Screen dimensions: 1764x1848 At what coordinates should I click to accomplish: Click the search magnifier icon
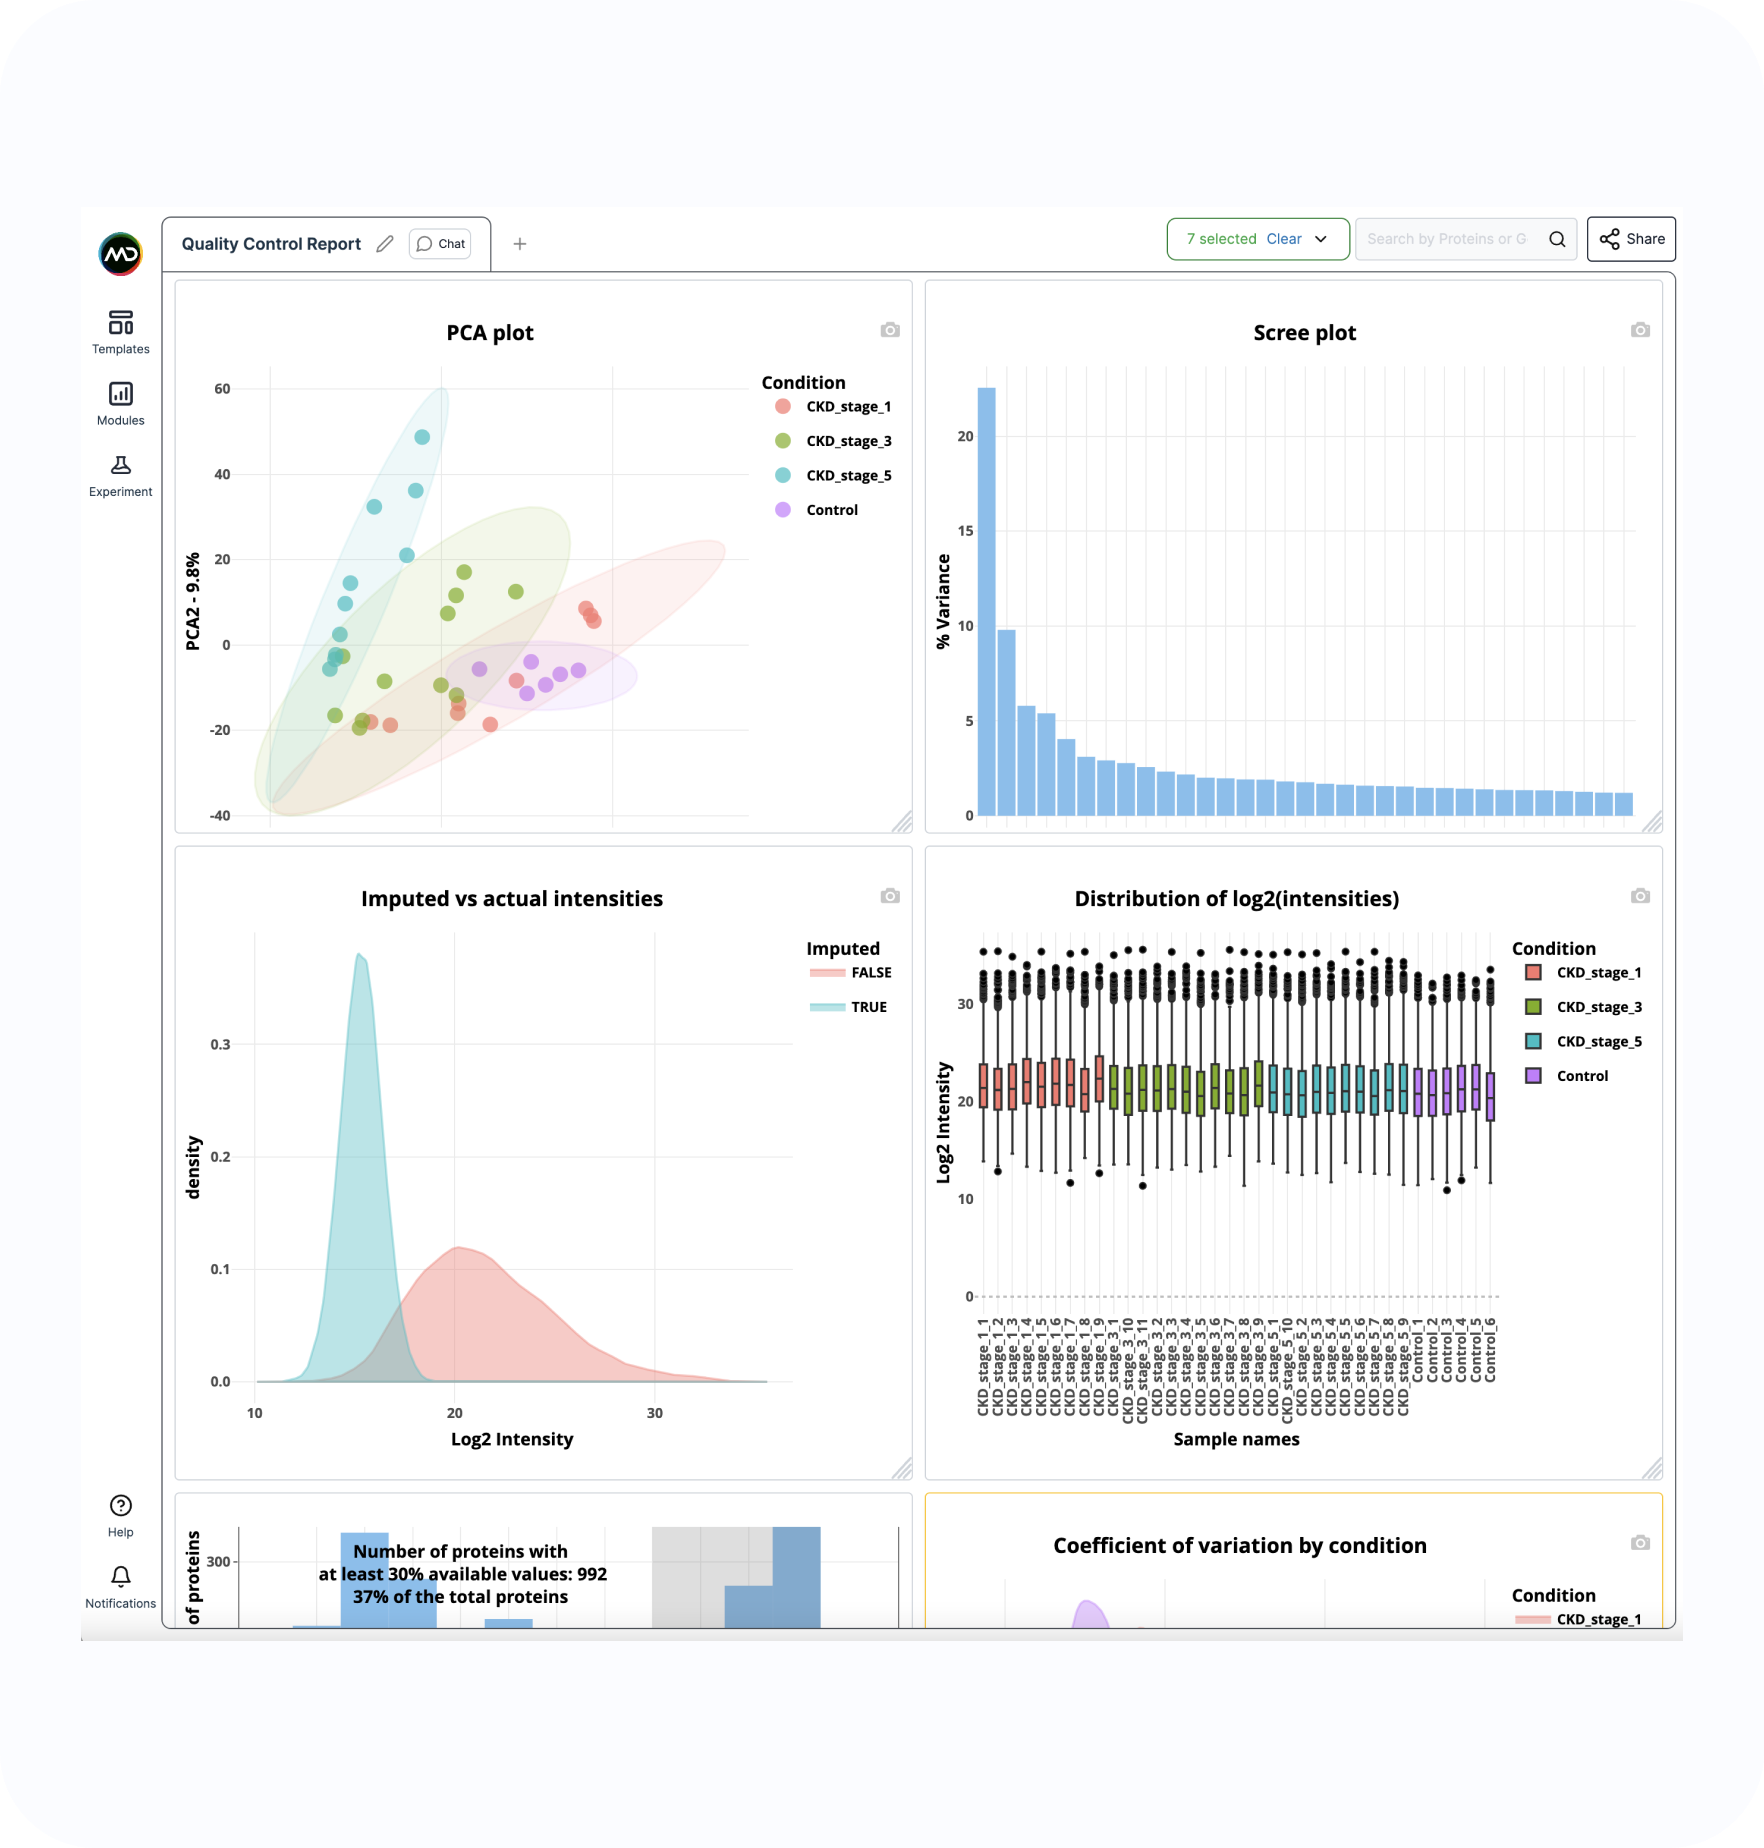pyautogui.click(x=1557, y=239)
